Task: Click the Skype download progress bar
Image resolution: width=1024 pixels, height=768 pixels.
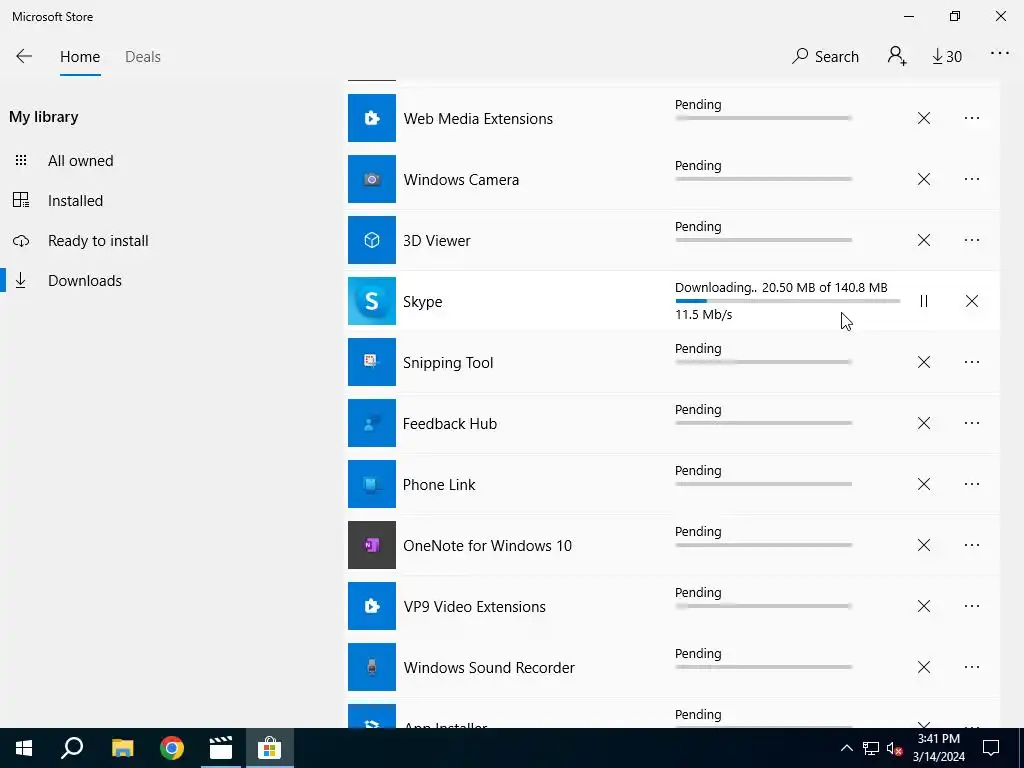Action: point(788,301)
